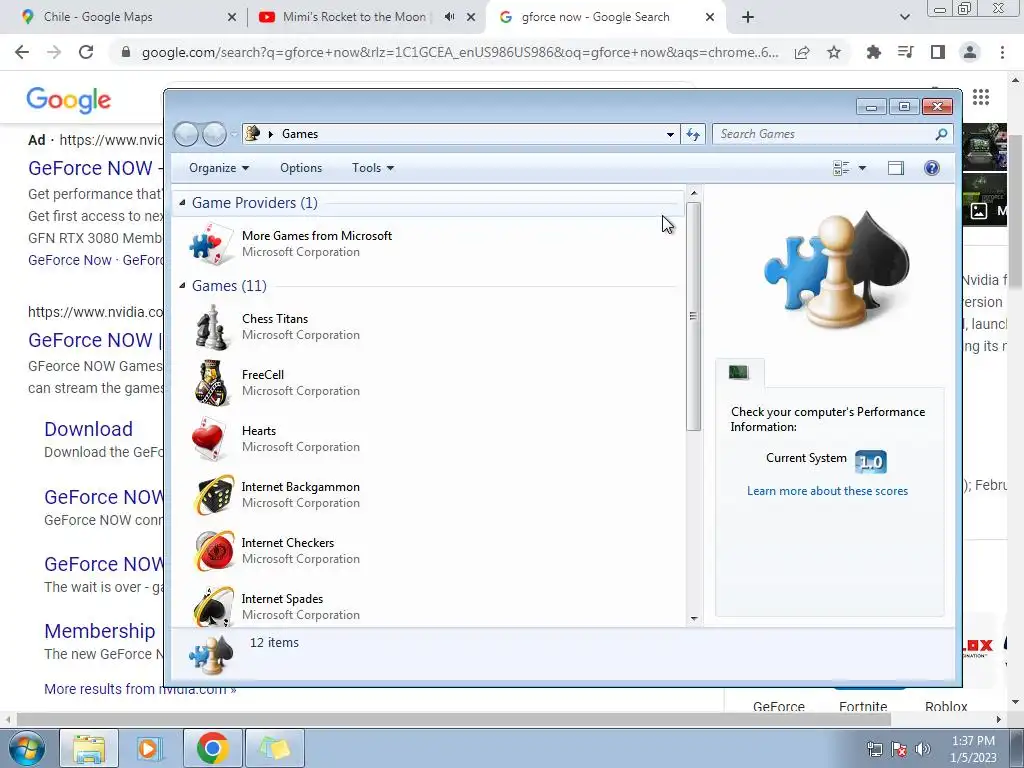This screenshot has height=768, width=1024.
Task: Open Chrome tab search dropdown
Action: tap(904, 17)
